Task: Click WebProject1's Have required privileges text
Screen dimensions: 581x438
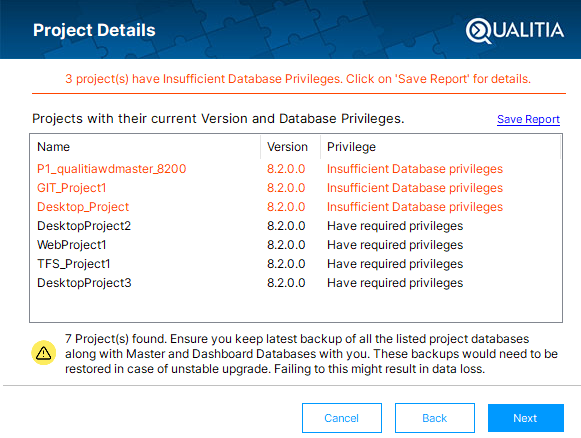Action: 395,245
